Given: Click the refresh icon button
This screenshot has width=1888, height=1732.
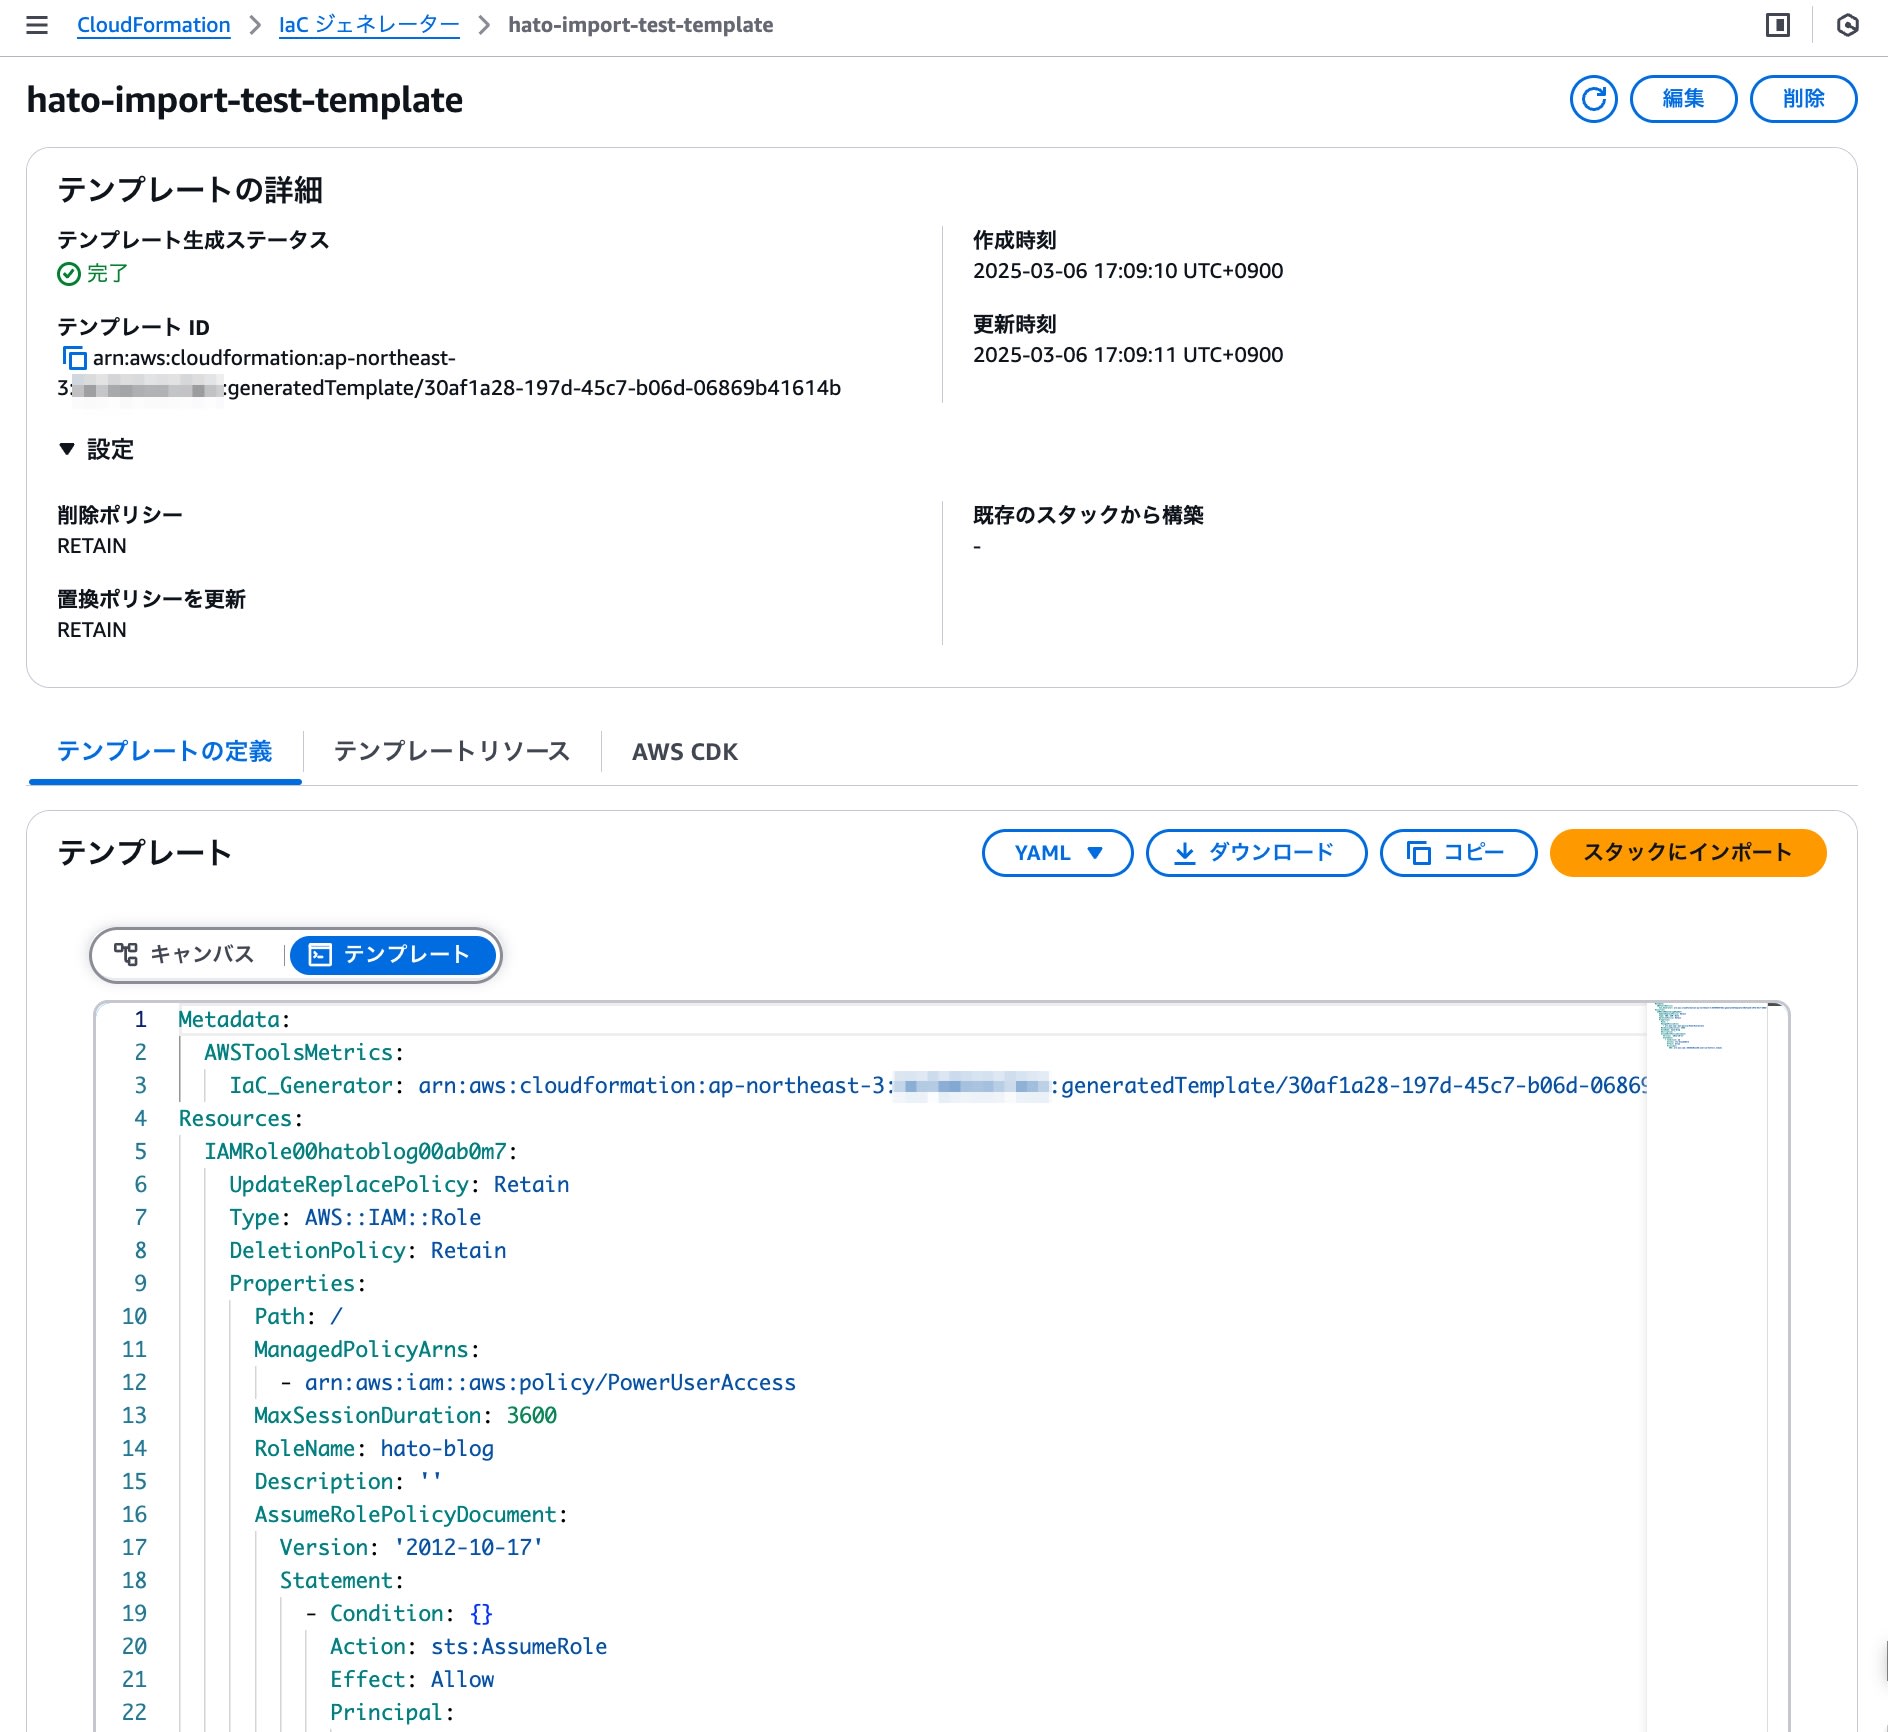Looking at the screenshot, I should click(x=1593, y=99).
